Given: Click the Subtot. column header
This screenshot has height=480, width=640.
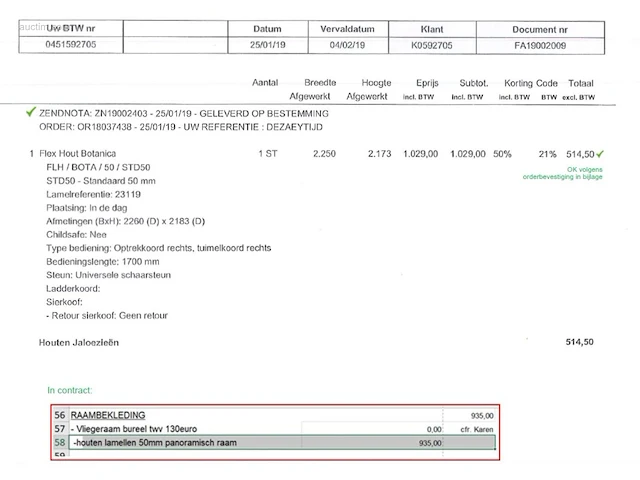Looking at the screenshot, I should pos(473,83).
